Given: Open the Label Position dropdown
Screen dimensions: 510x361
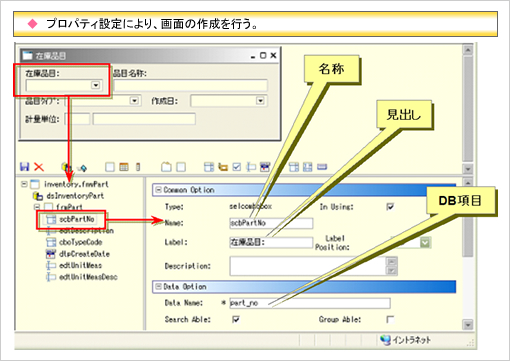Looking at the screenshot, I should pyautogui.click(x=425, y=242).
